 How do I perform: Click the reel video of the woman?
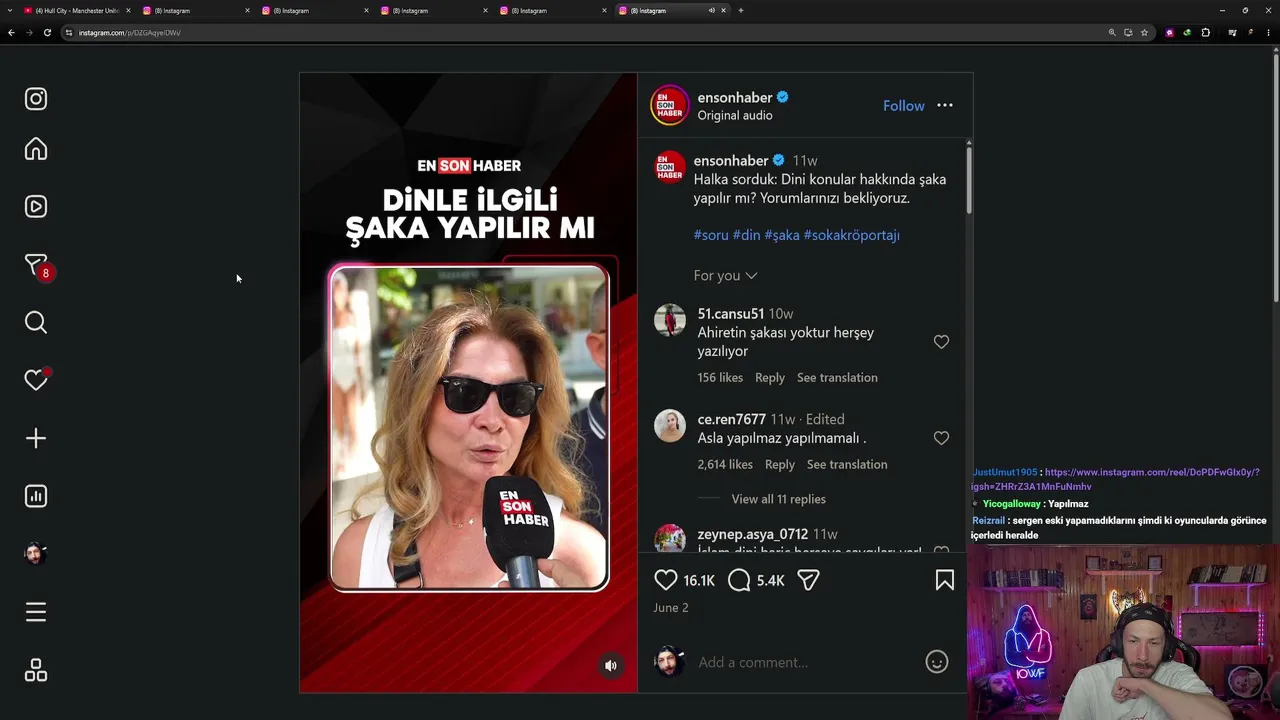click(x=469, y=428)
